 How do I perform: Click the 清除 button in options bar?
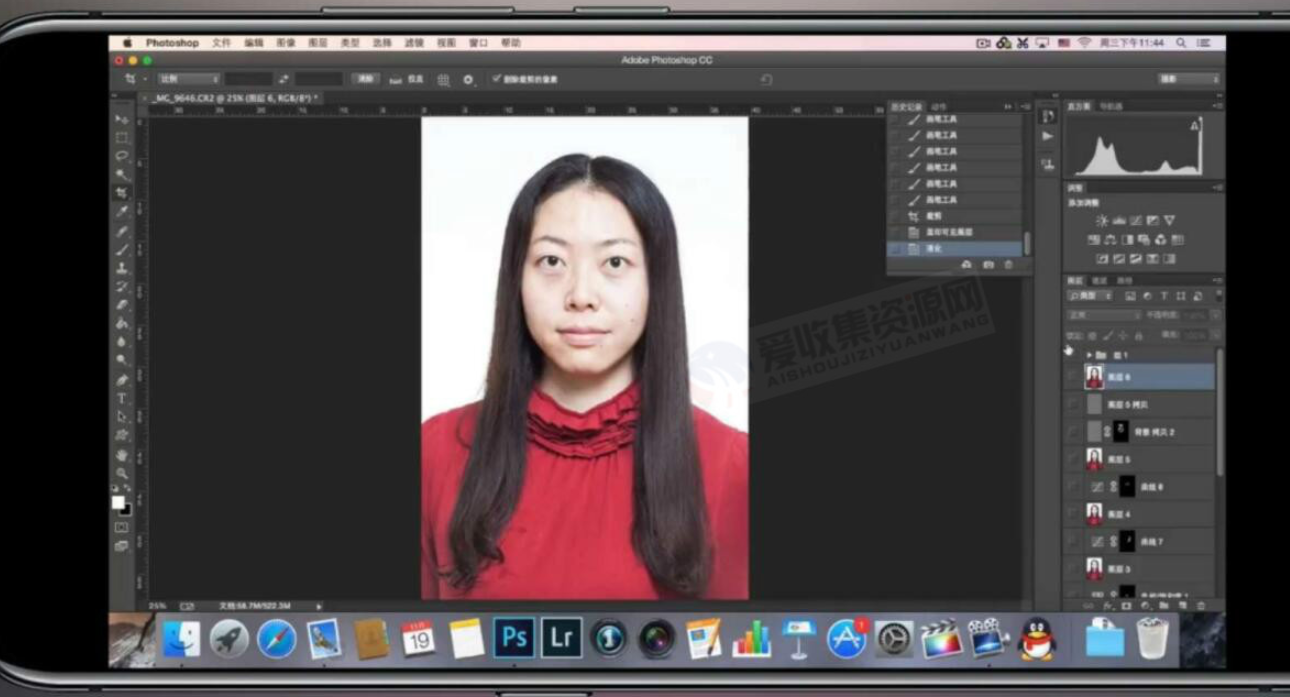[365, 79]
